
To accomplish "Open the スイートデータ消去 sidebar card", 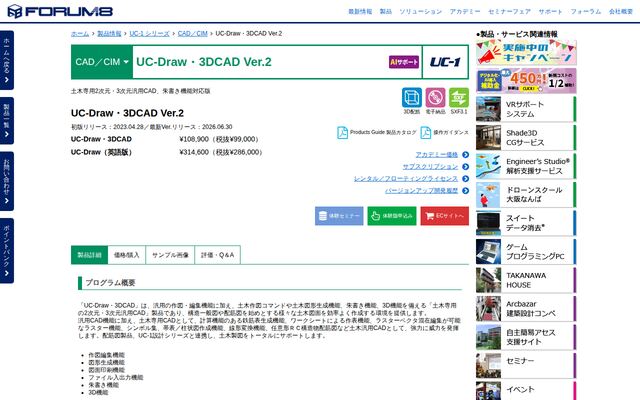I will (526, 223).
